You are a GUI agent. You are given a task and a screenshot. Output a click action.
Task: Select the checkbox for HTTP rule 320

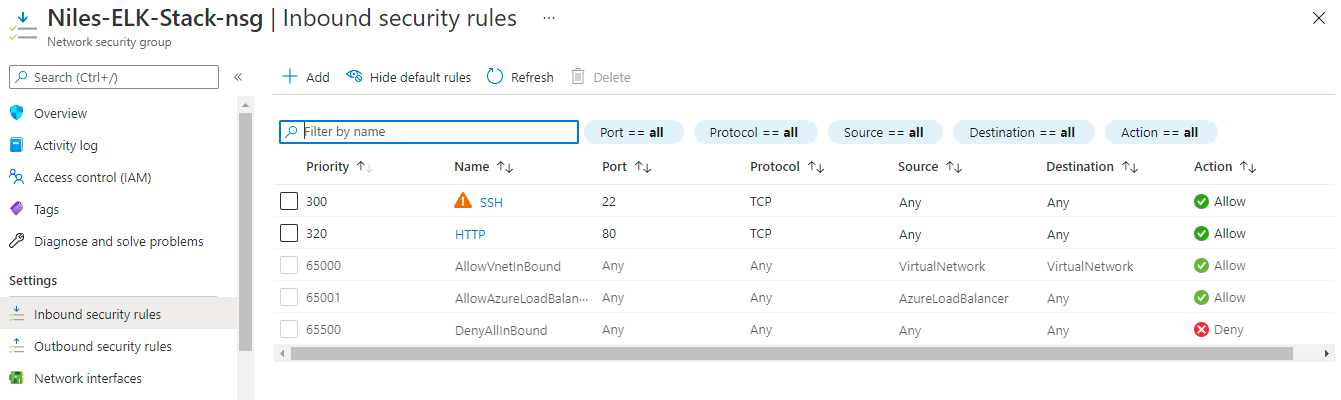[x=289, y=233]
